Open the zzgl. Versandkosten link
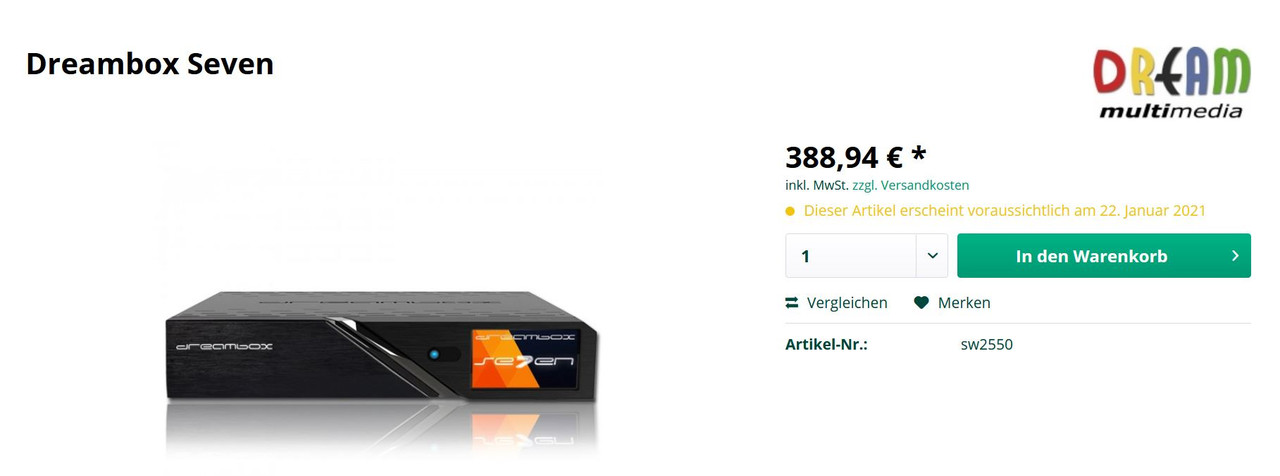Screen dimensions: 1280x476 (910, 185)
